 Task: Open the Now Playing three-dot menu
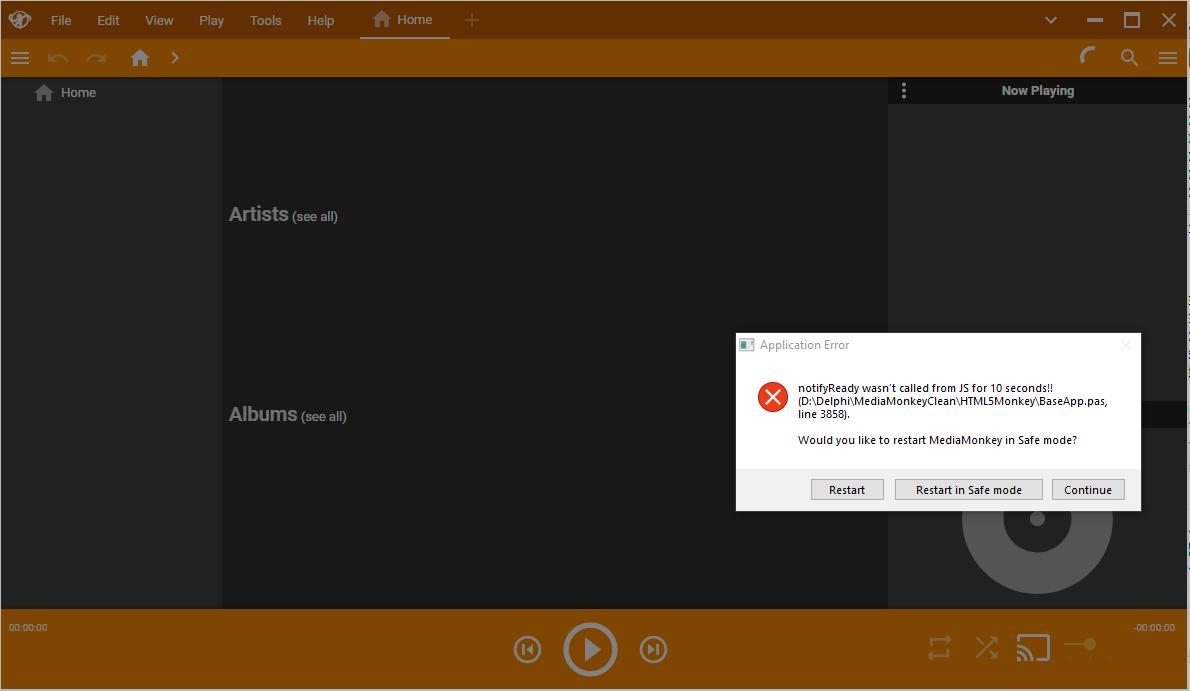tap(904, 91)
